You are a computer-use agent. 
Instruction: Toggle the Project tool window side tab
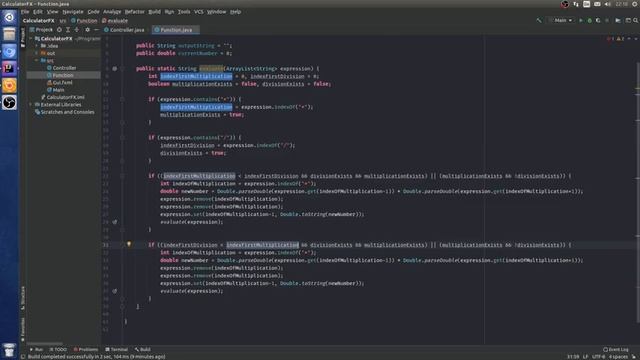click(x=23, y=37)
